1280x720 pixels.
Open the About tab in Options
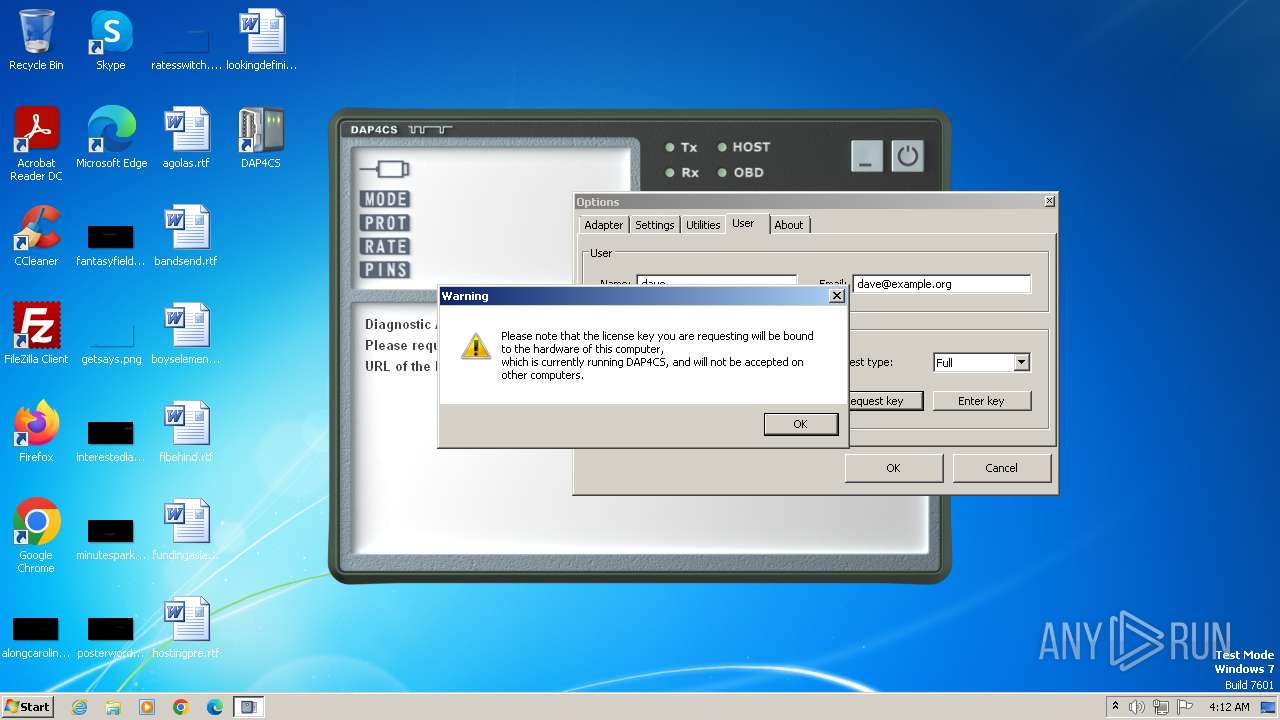(789, 225)
